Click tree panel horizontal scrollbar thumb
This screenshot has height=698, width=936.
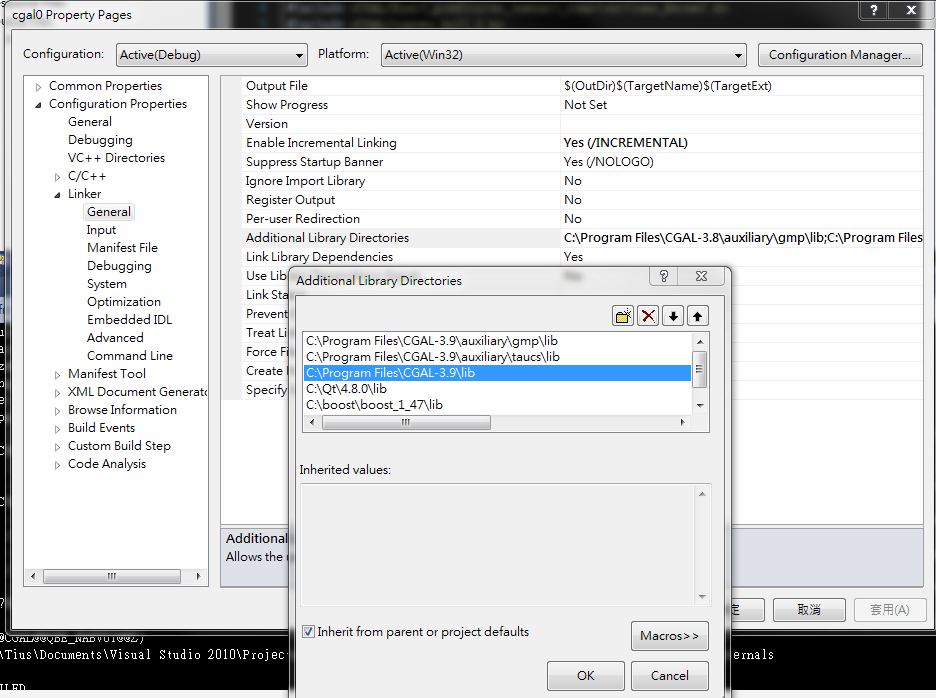112,577
